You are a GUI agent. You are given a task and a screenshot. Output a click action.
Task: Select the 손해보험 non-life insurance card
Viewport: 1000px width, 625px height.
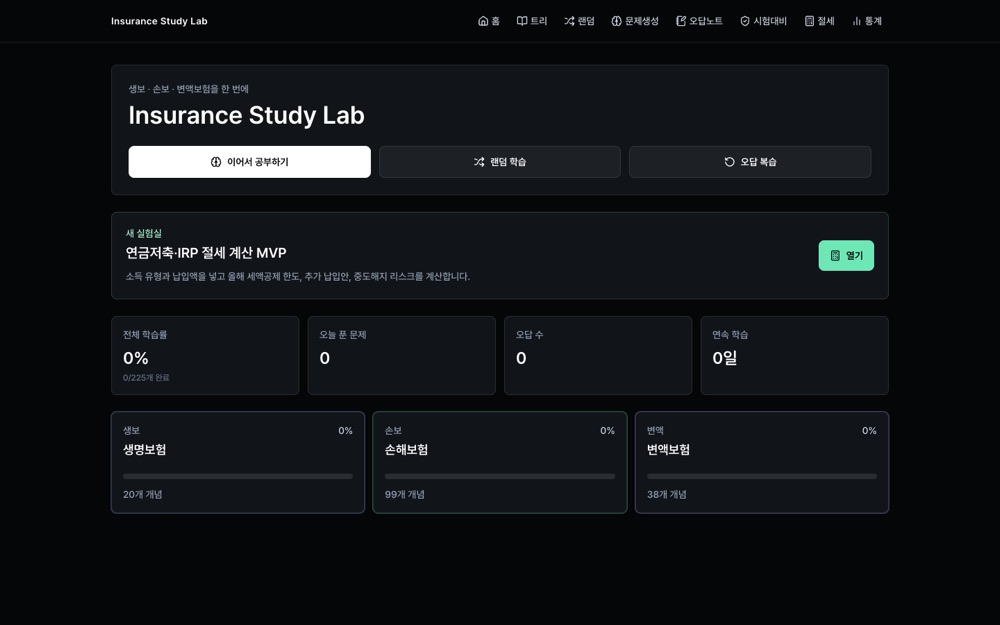[500, 462]
